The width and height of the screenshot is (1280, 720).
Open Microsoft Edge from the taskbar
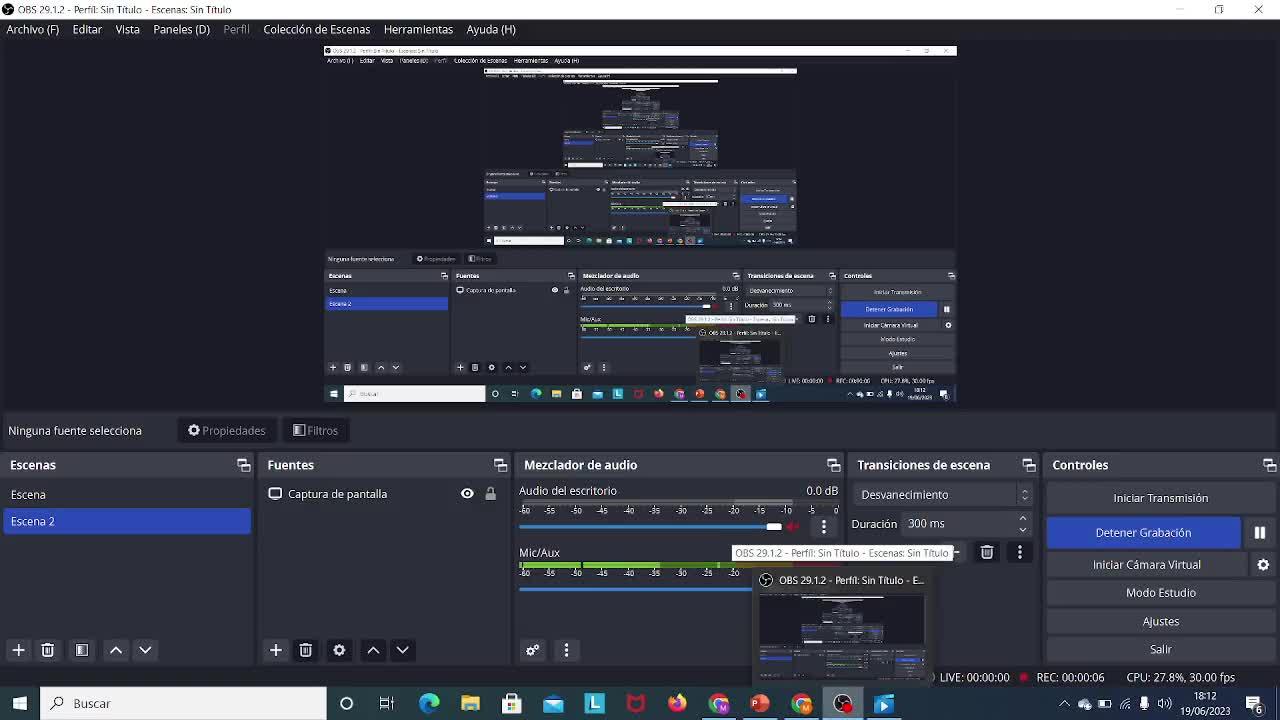click(x=429, y=703)
